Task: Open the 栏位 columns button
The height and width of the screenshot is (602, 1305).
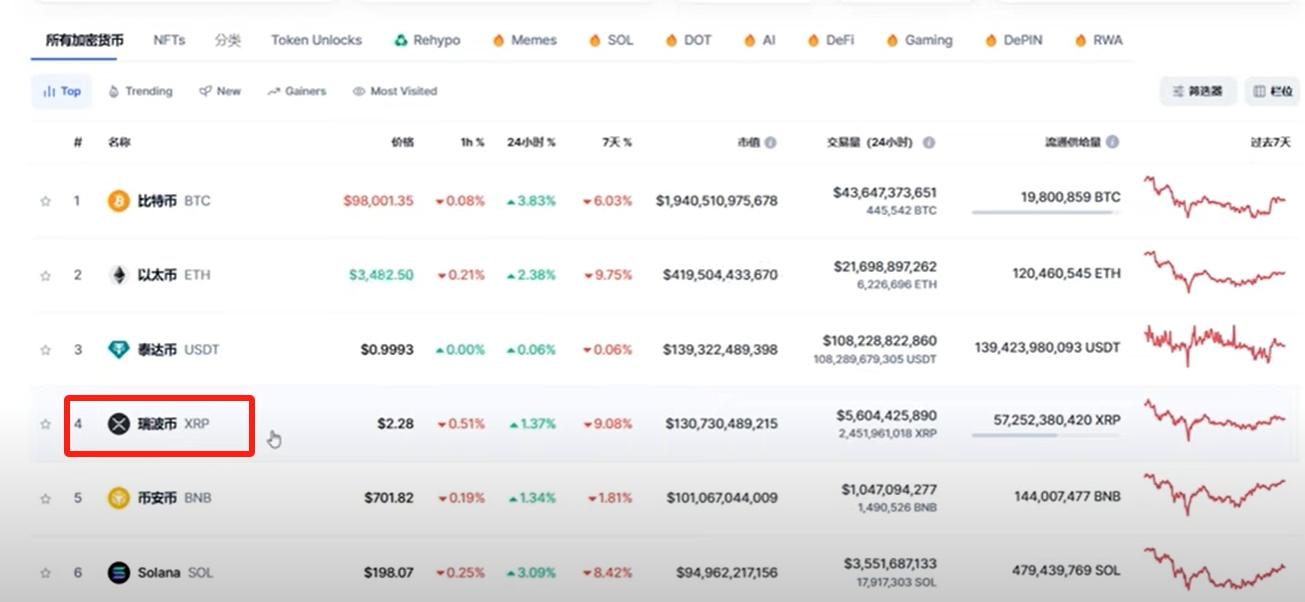Action: coord(1272,91)
